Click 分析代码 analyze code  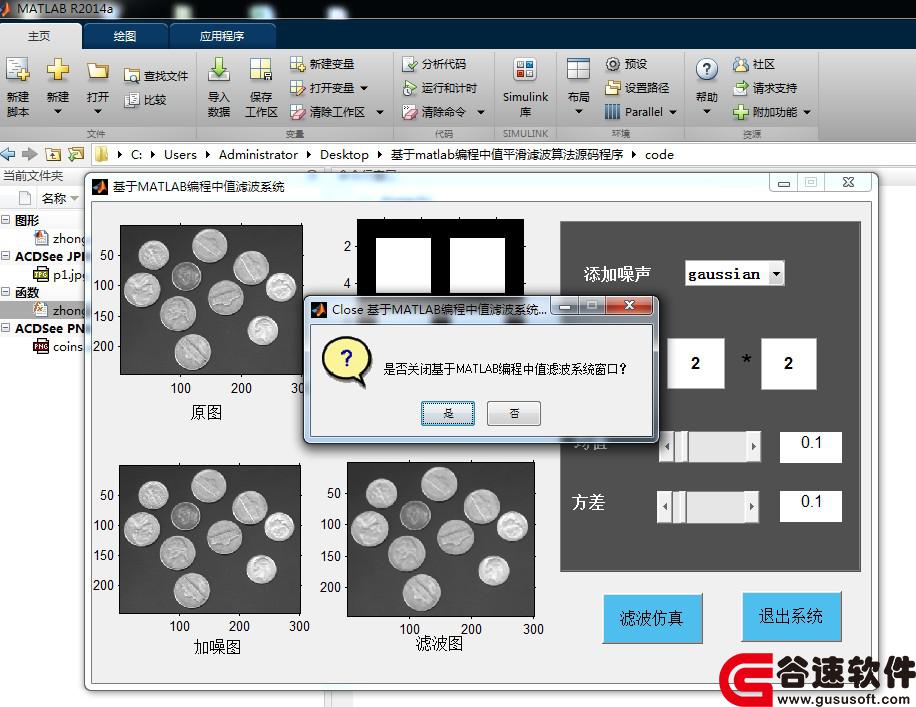[x=434, y=64]
